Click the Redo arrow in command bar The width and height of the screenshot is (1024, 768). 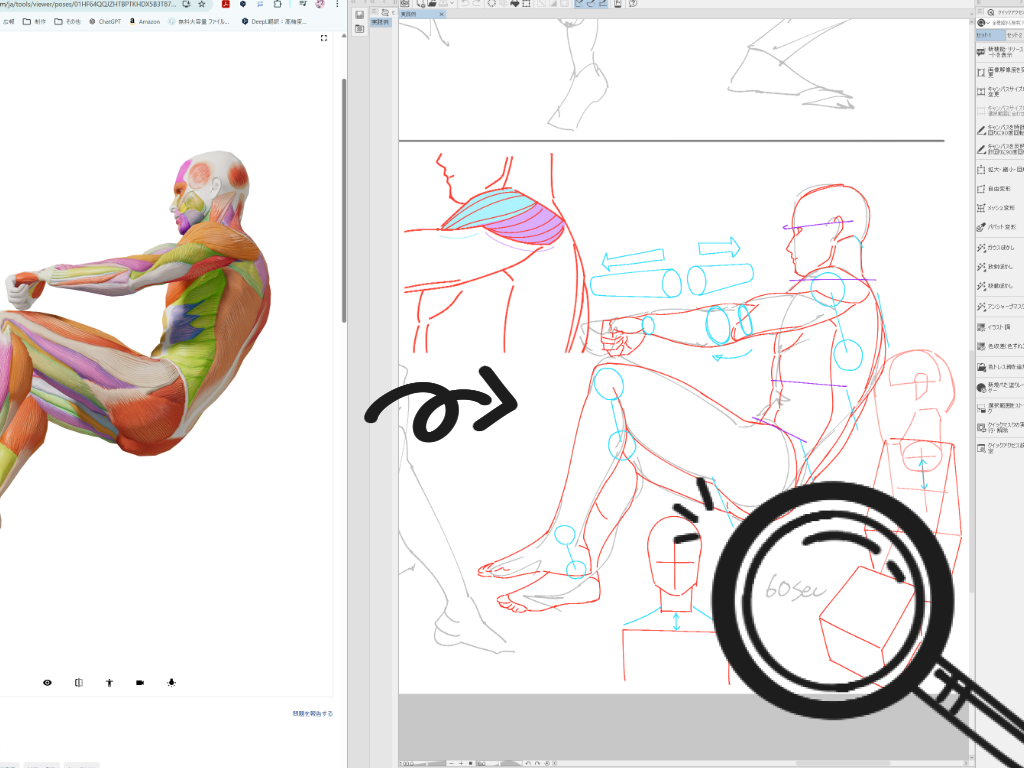pyautogui.click(x=477, y=3)
